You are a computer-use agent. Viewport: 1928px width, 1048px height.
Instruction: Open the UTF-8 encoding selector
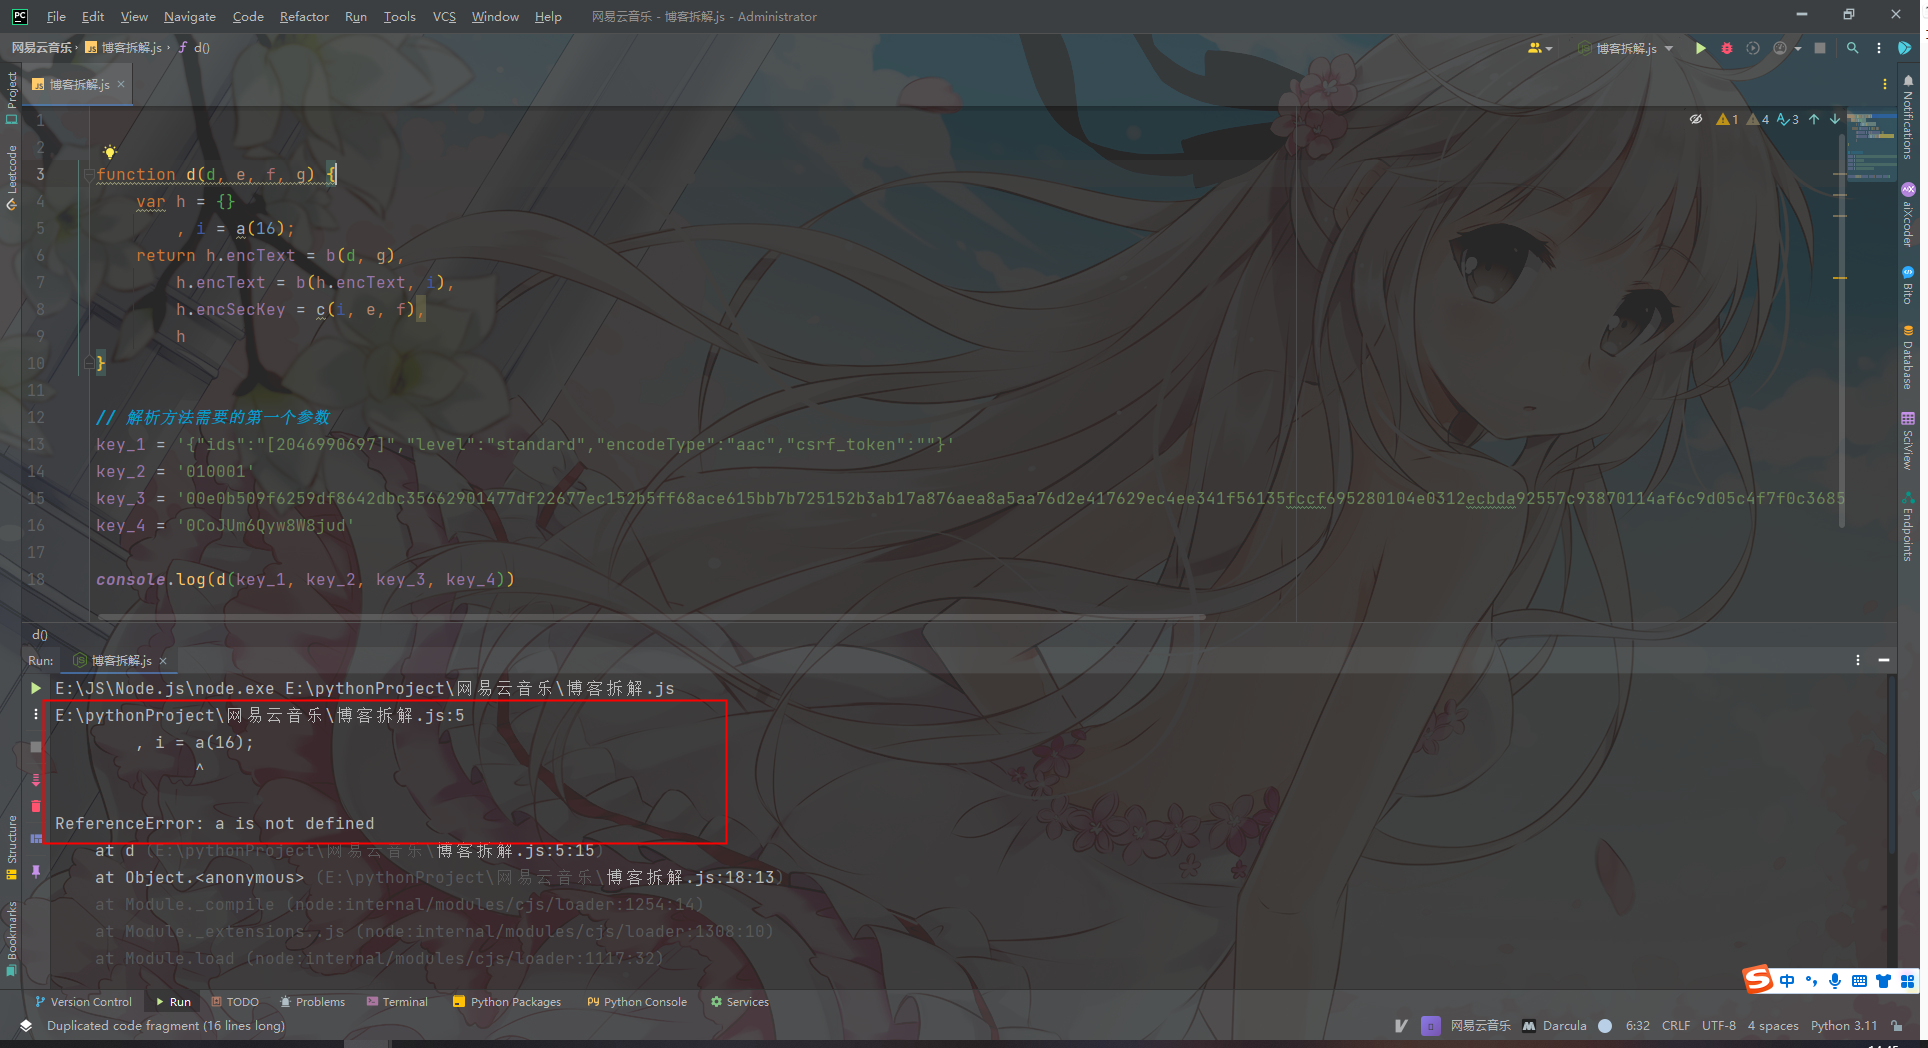[1719, 1026]
